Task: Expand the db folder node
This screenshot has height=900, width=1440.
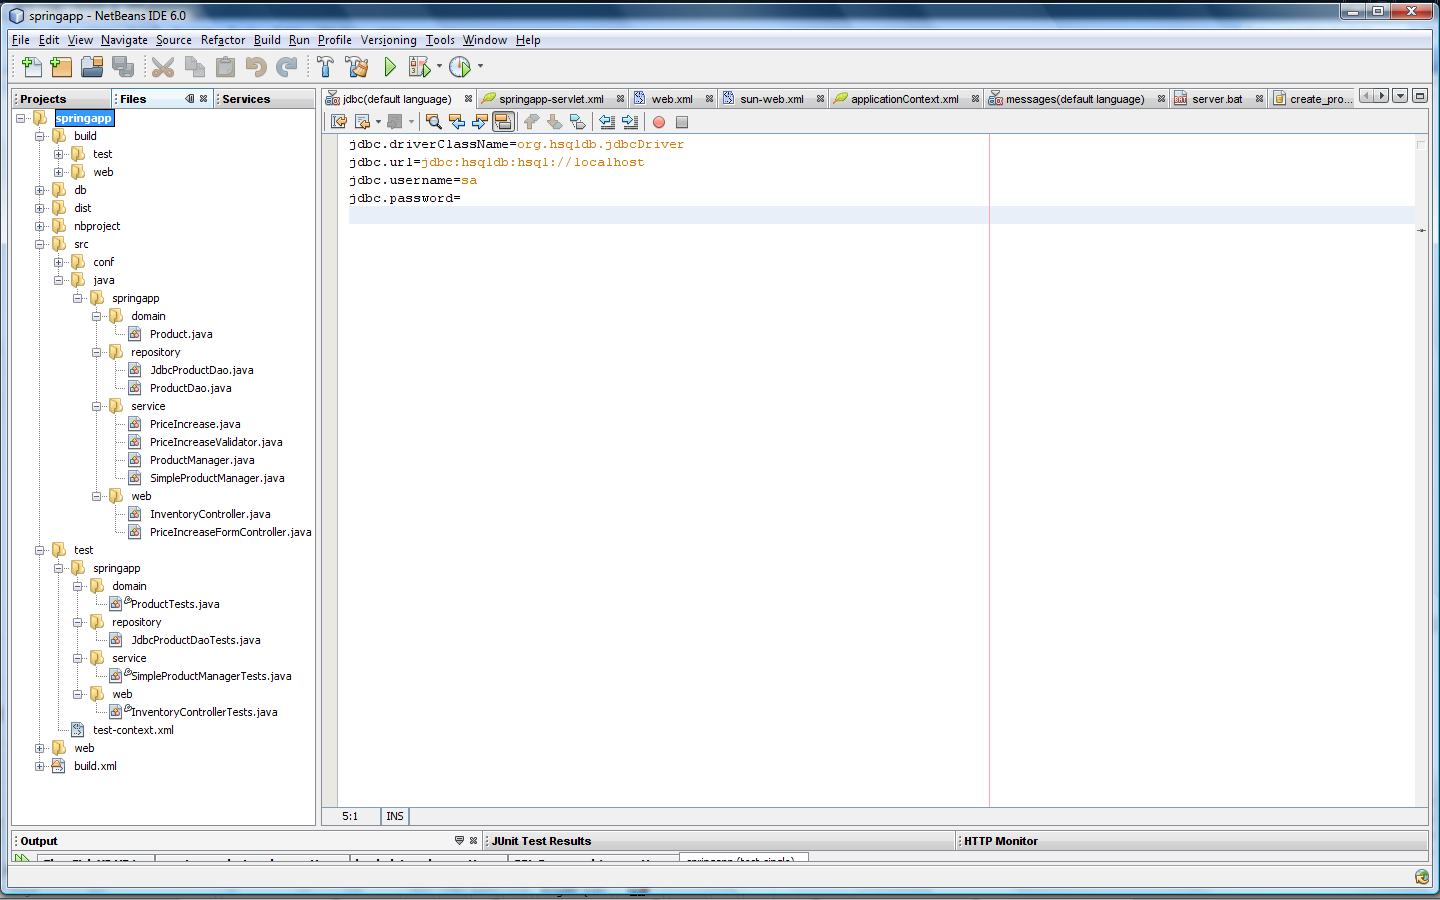Action: tap(40, 190)
